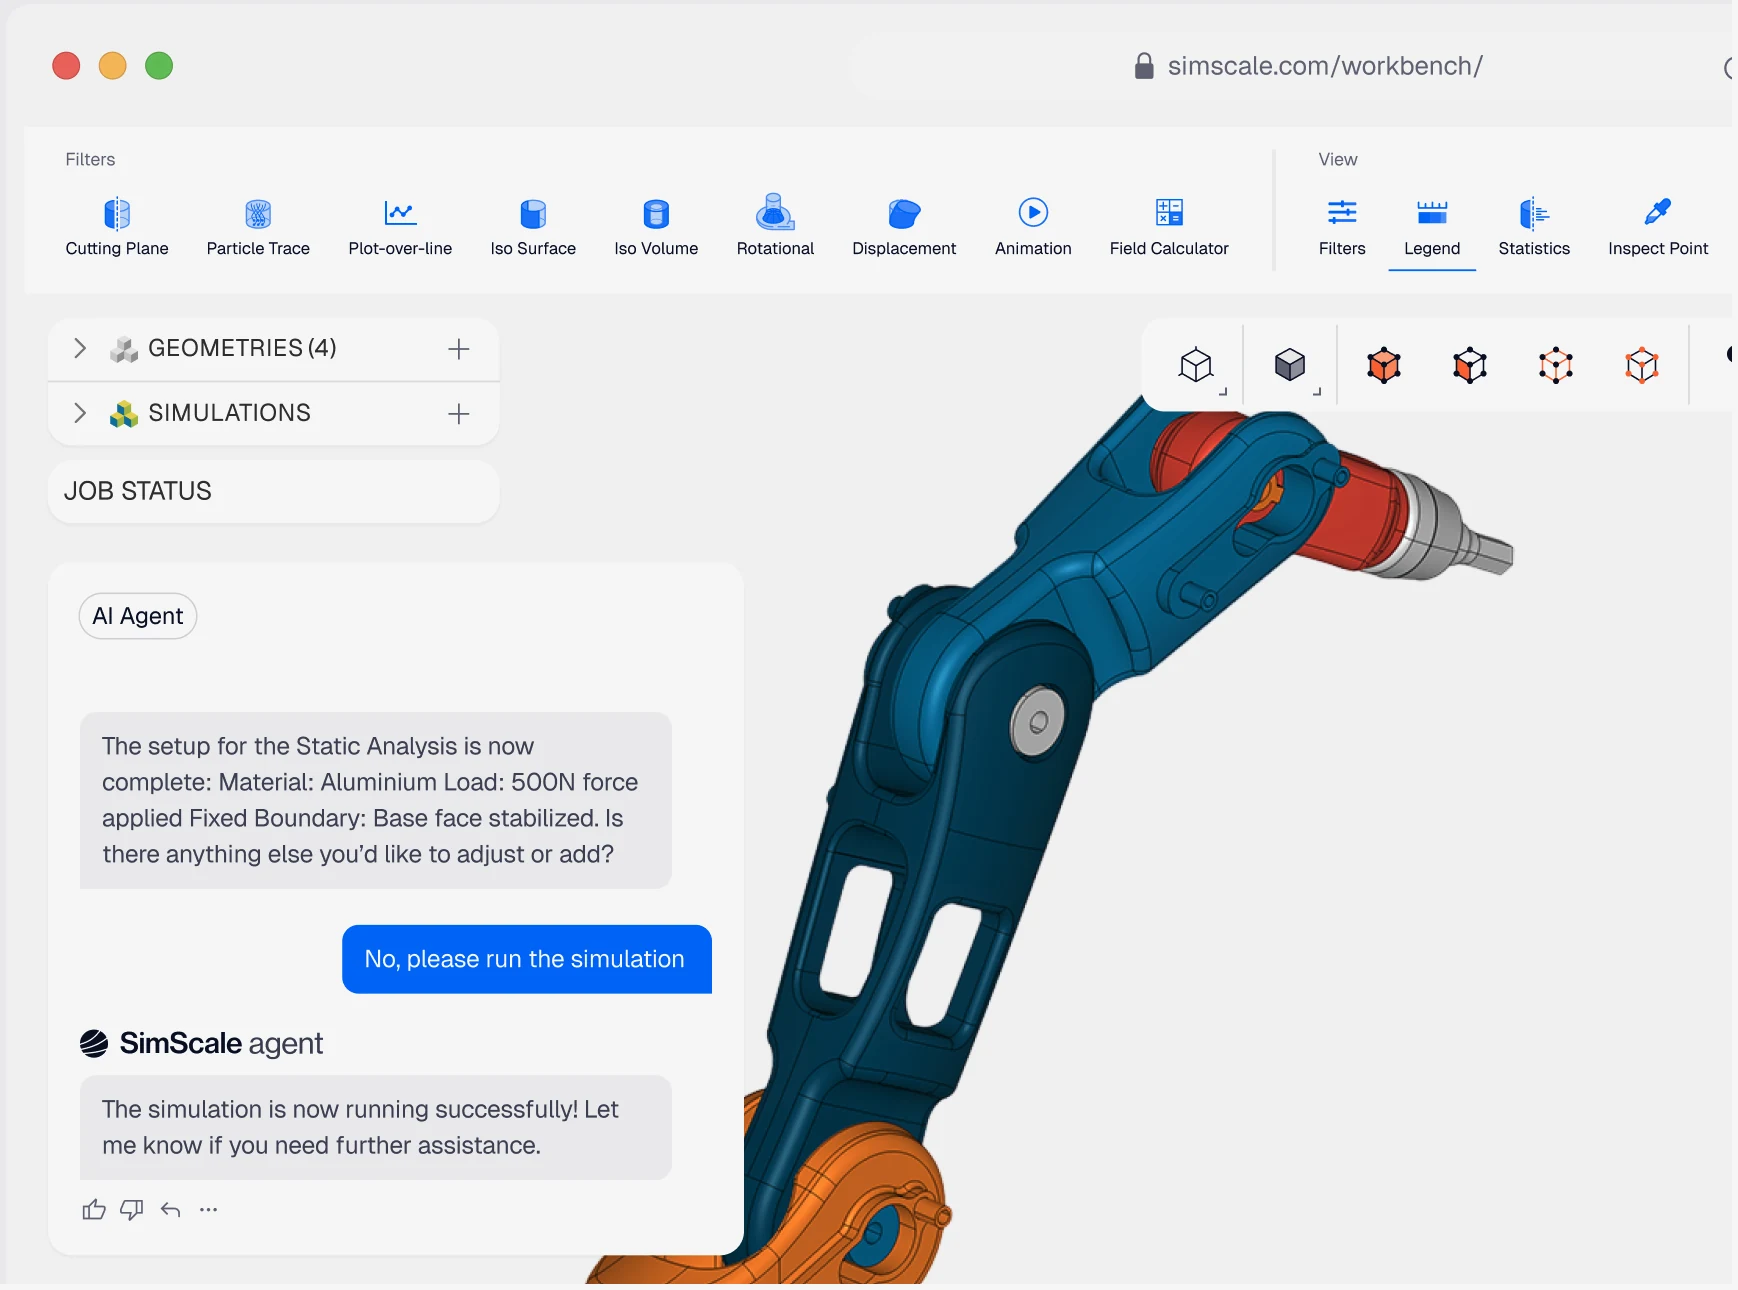
Task: Click the SimScale agent logo
Action: (94, 1044)
